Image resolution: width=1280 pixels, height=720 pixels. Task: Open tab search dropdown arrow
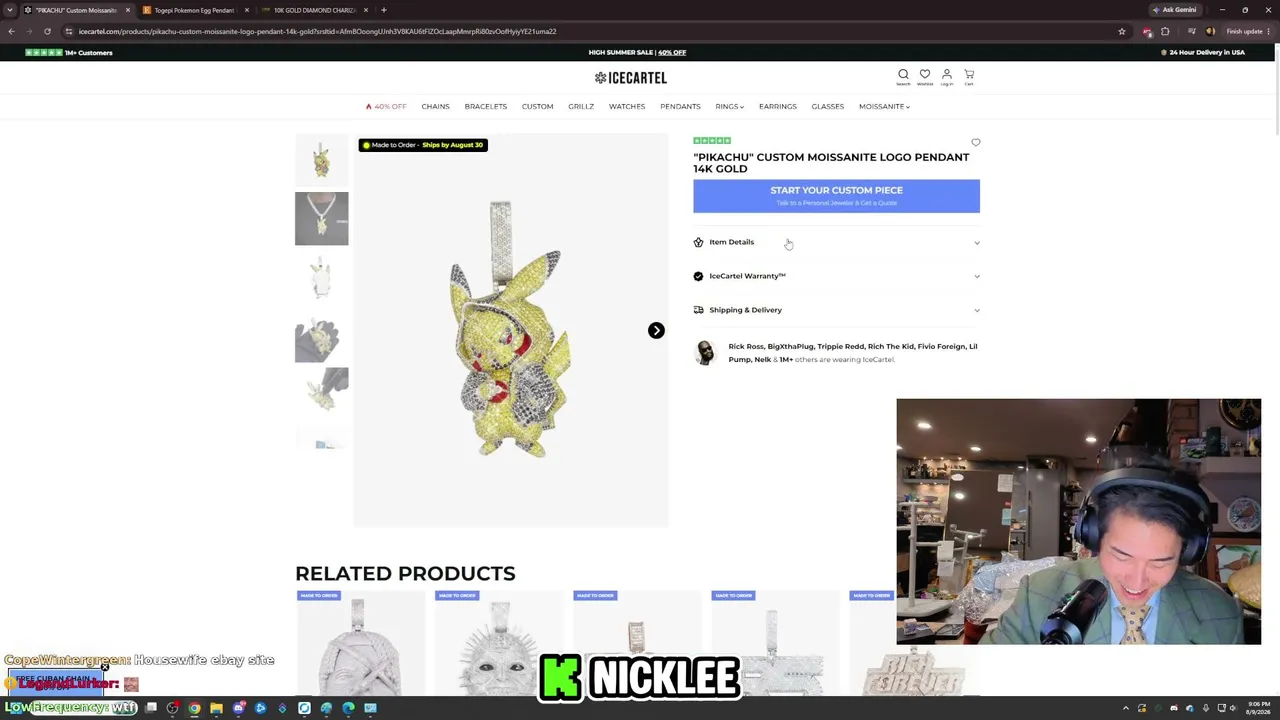tap(9, 10)
